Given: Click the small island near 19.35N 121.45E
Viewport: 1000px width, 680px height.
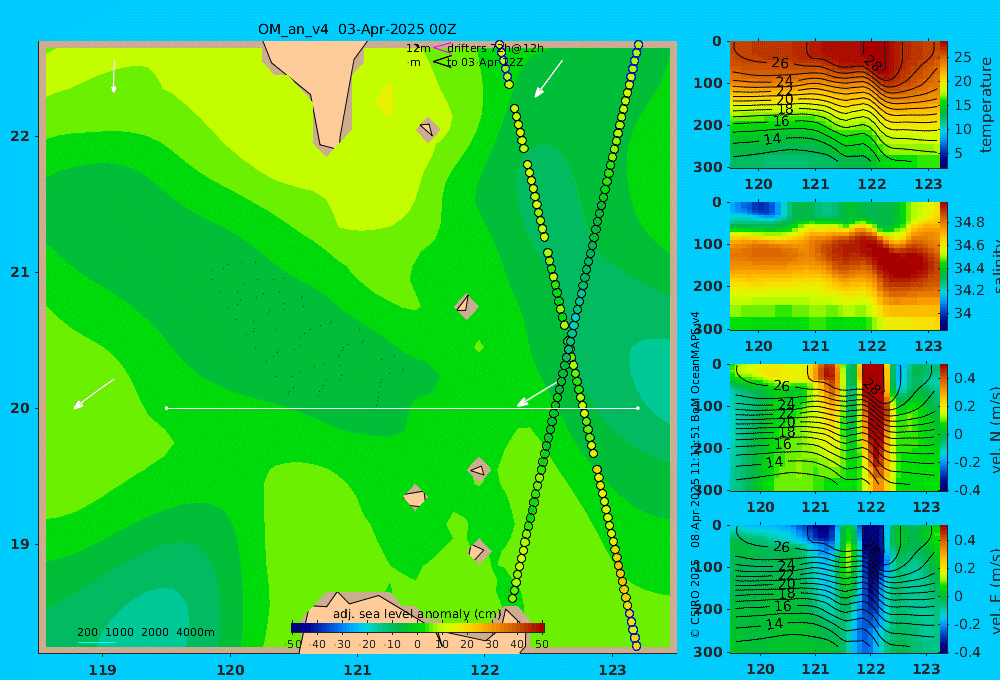Looking at the screenshot, I should (415, 497).
